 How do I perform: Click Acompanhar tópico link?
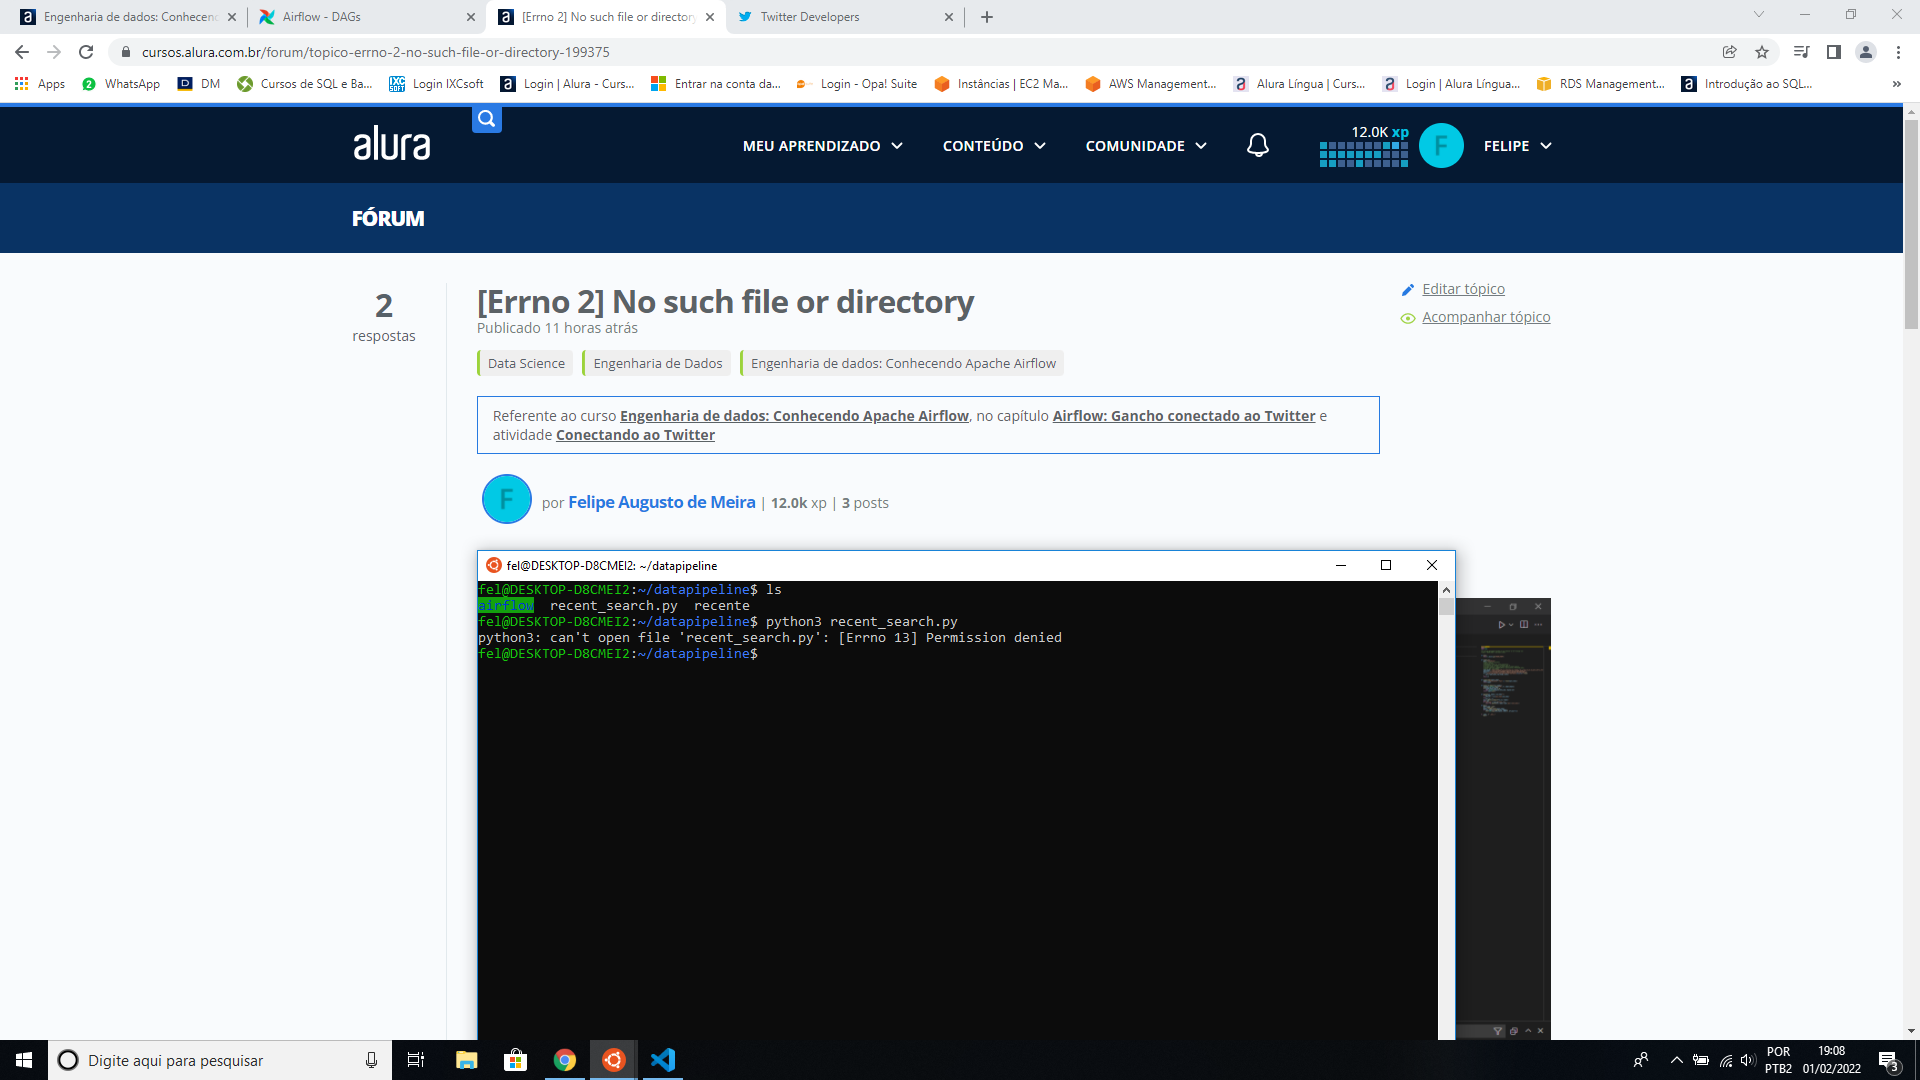[1486, 315]
